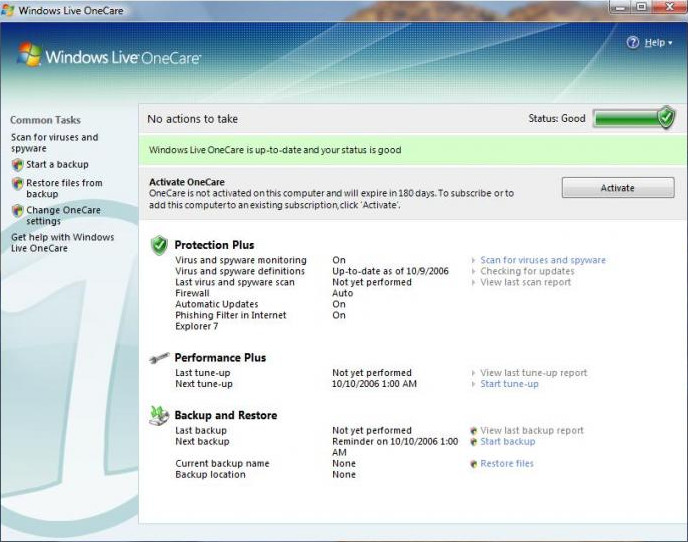Click the Performance Plus wrench icon
The image size is (688, 542).
(159, 358)
